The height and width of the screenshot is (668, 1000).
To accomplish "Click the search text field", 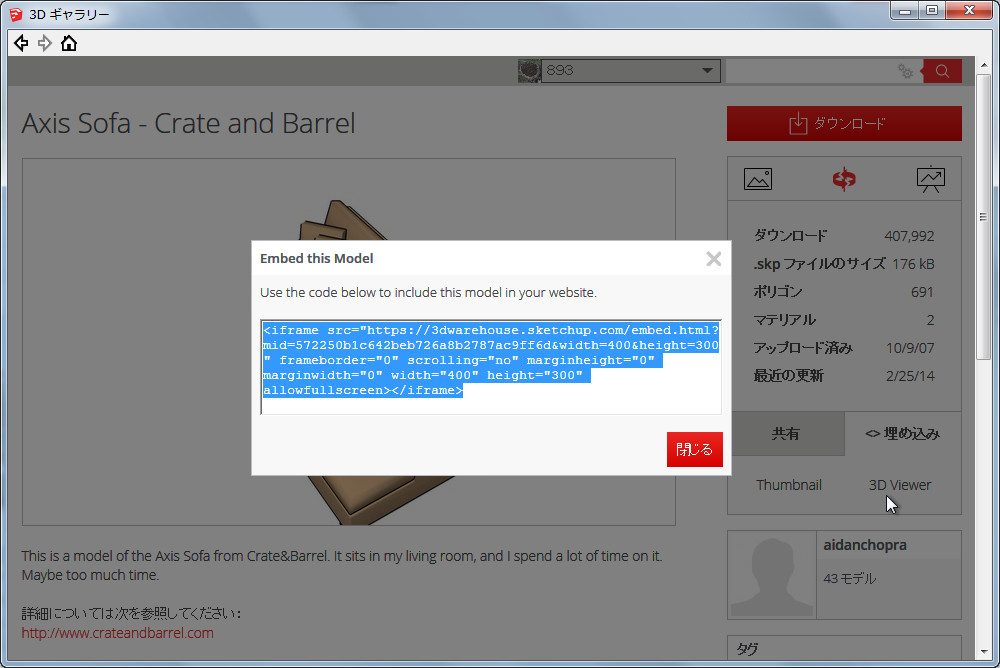I will pos(810,71).
